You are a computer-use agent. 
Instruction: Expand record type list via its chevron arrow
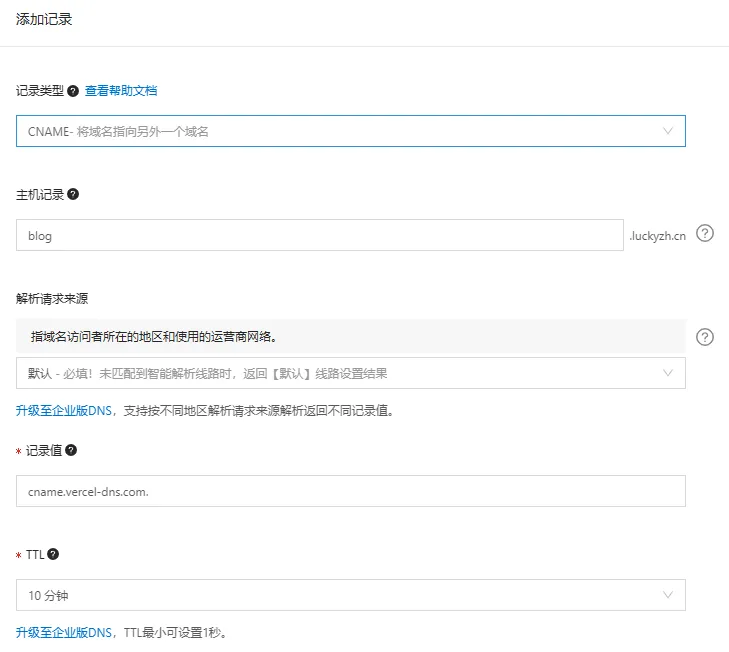coord(668,131)
